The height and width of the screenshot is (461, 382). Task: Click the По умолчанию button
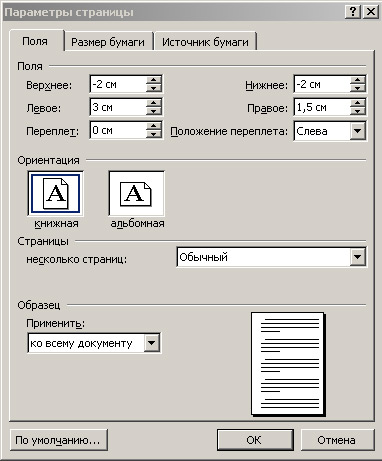(59, 440)
